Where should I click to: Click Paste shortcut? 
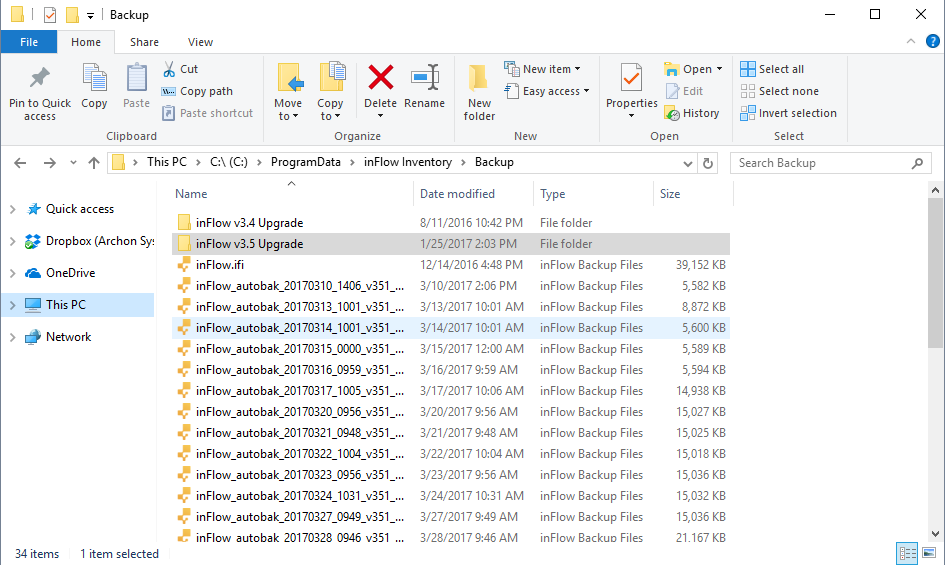[208, 113]
